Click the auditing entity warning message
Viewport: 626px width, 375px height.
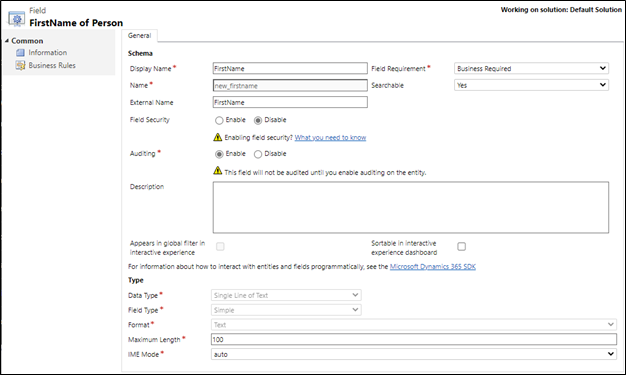(325, 173)
